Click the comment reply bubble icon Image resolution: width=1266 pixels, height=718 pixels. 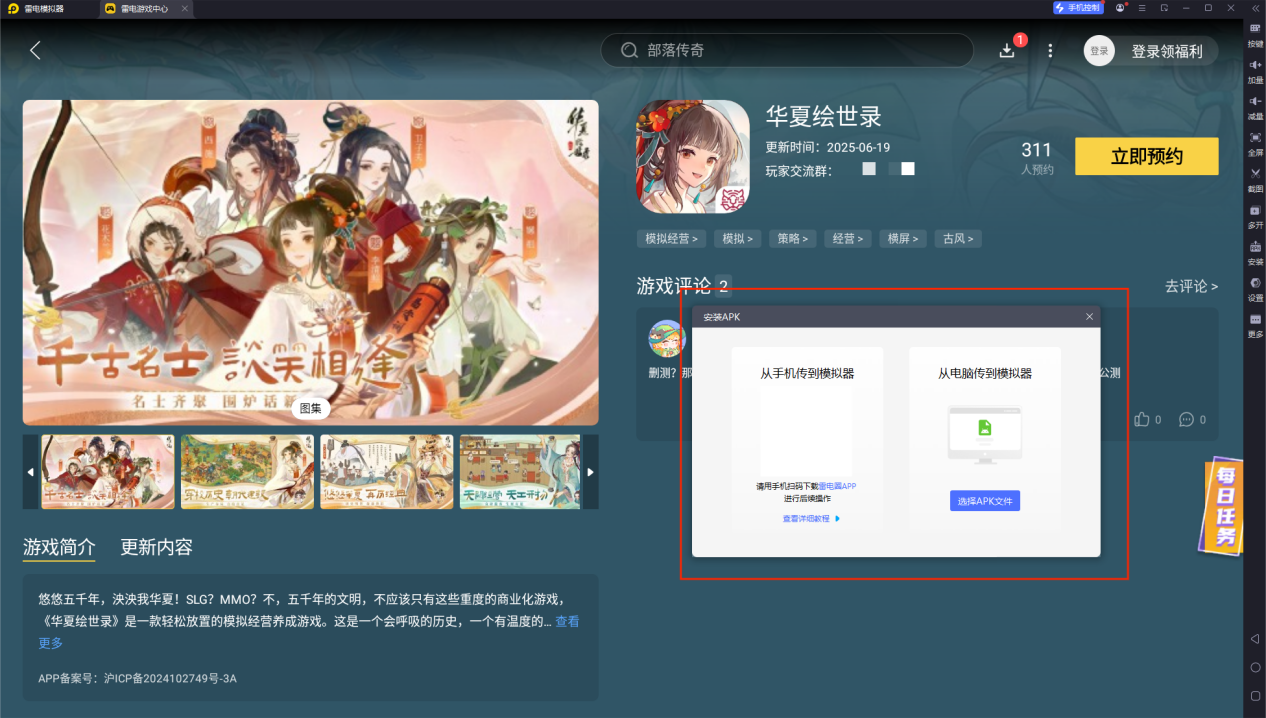coord(1187,419)
